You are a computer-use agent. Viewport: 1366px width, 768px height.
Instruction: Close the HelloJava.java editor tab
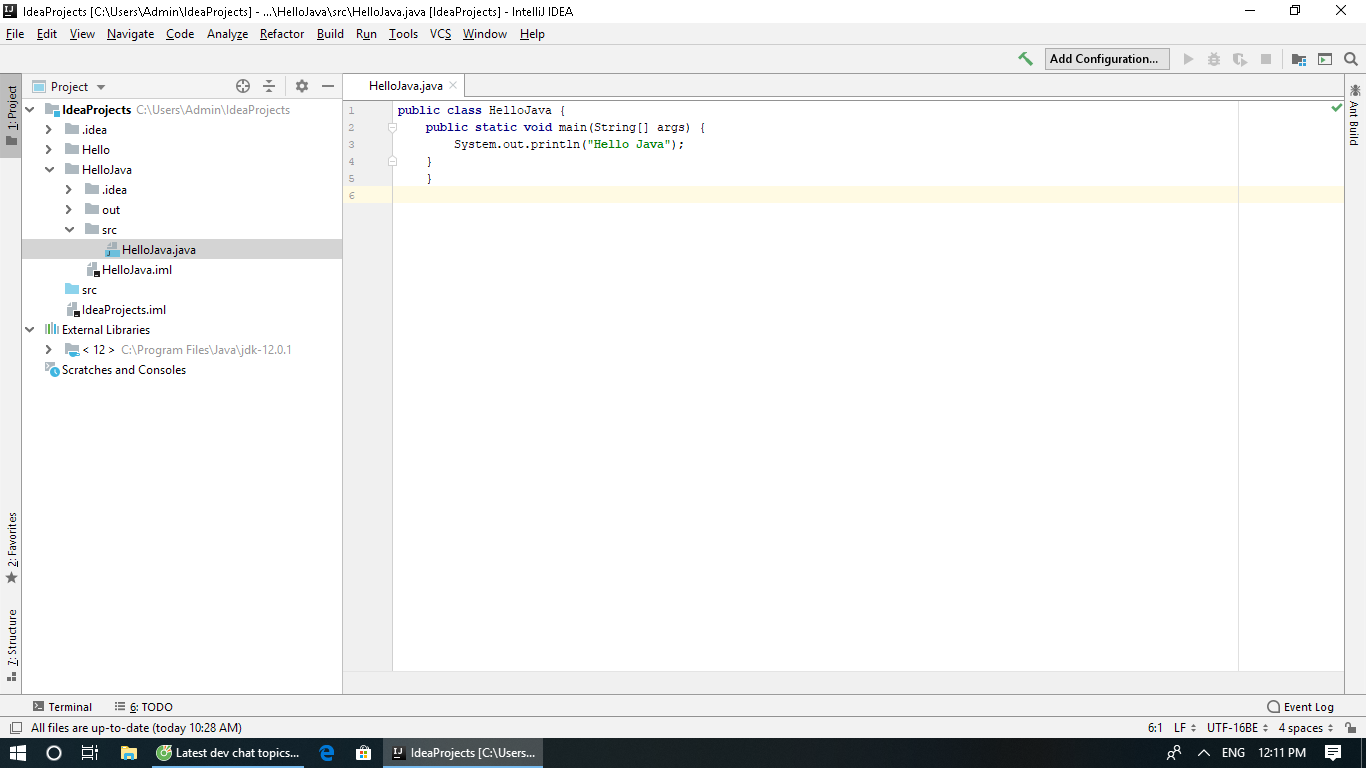click(x=453, y=86)
